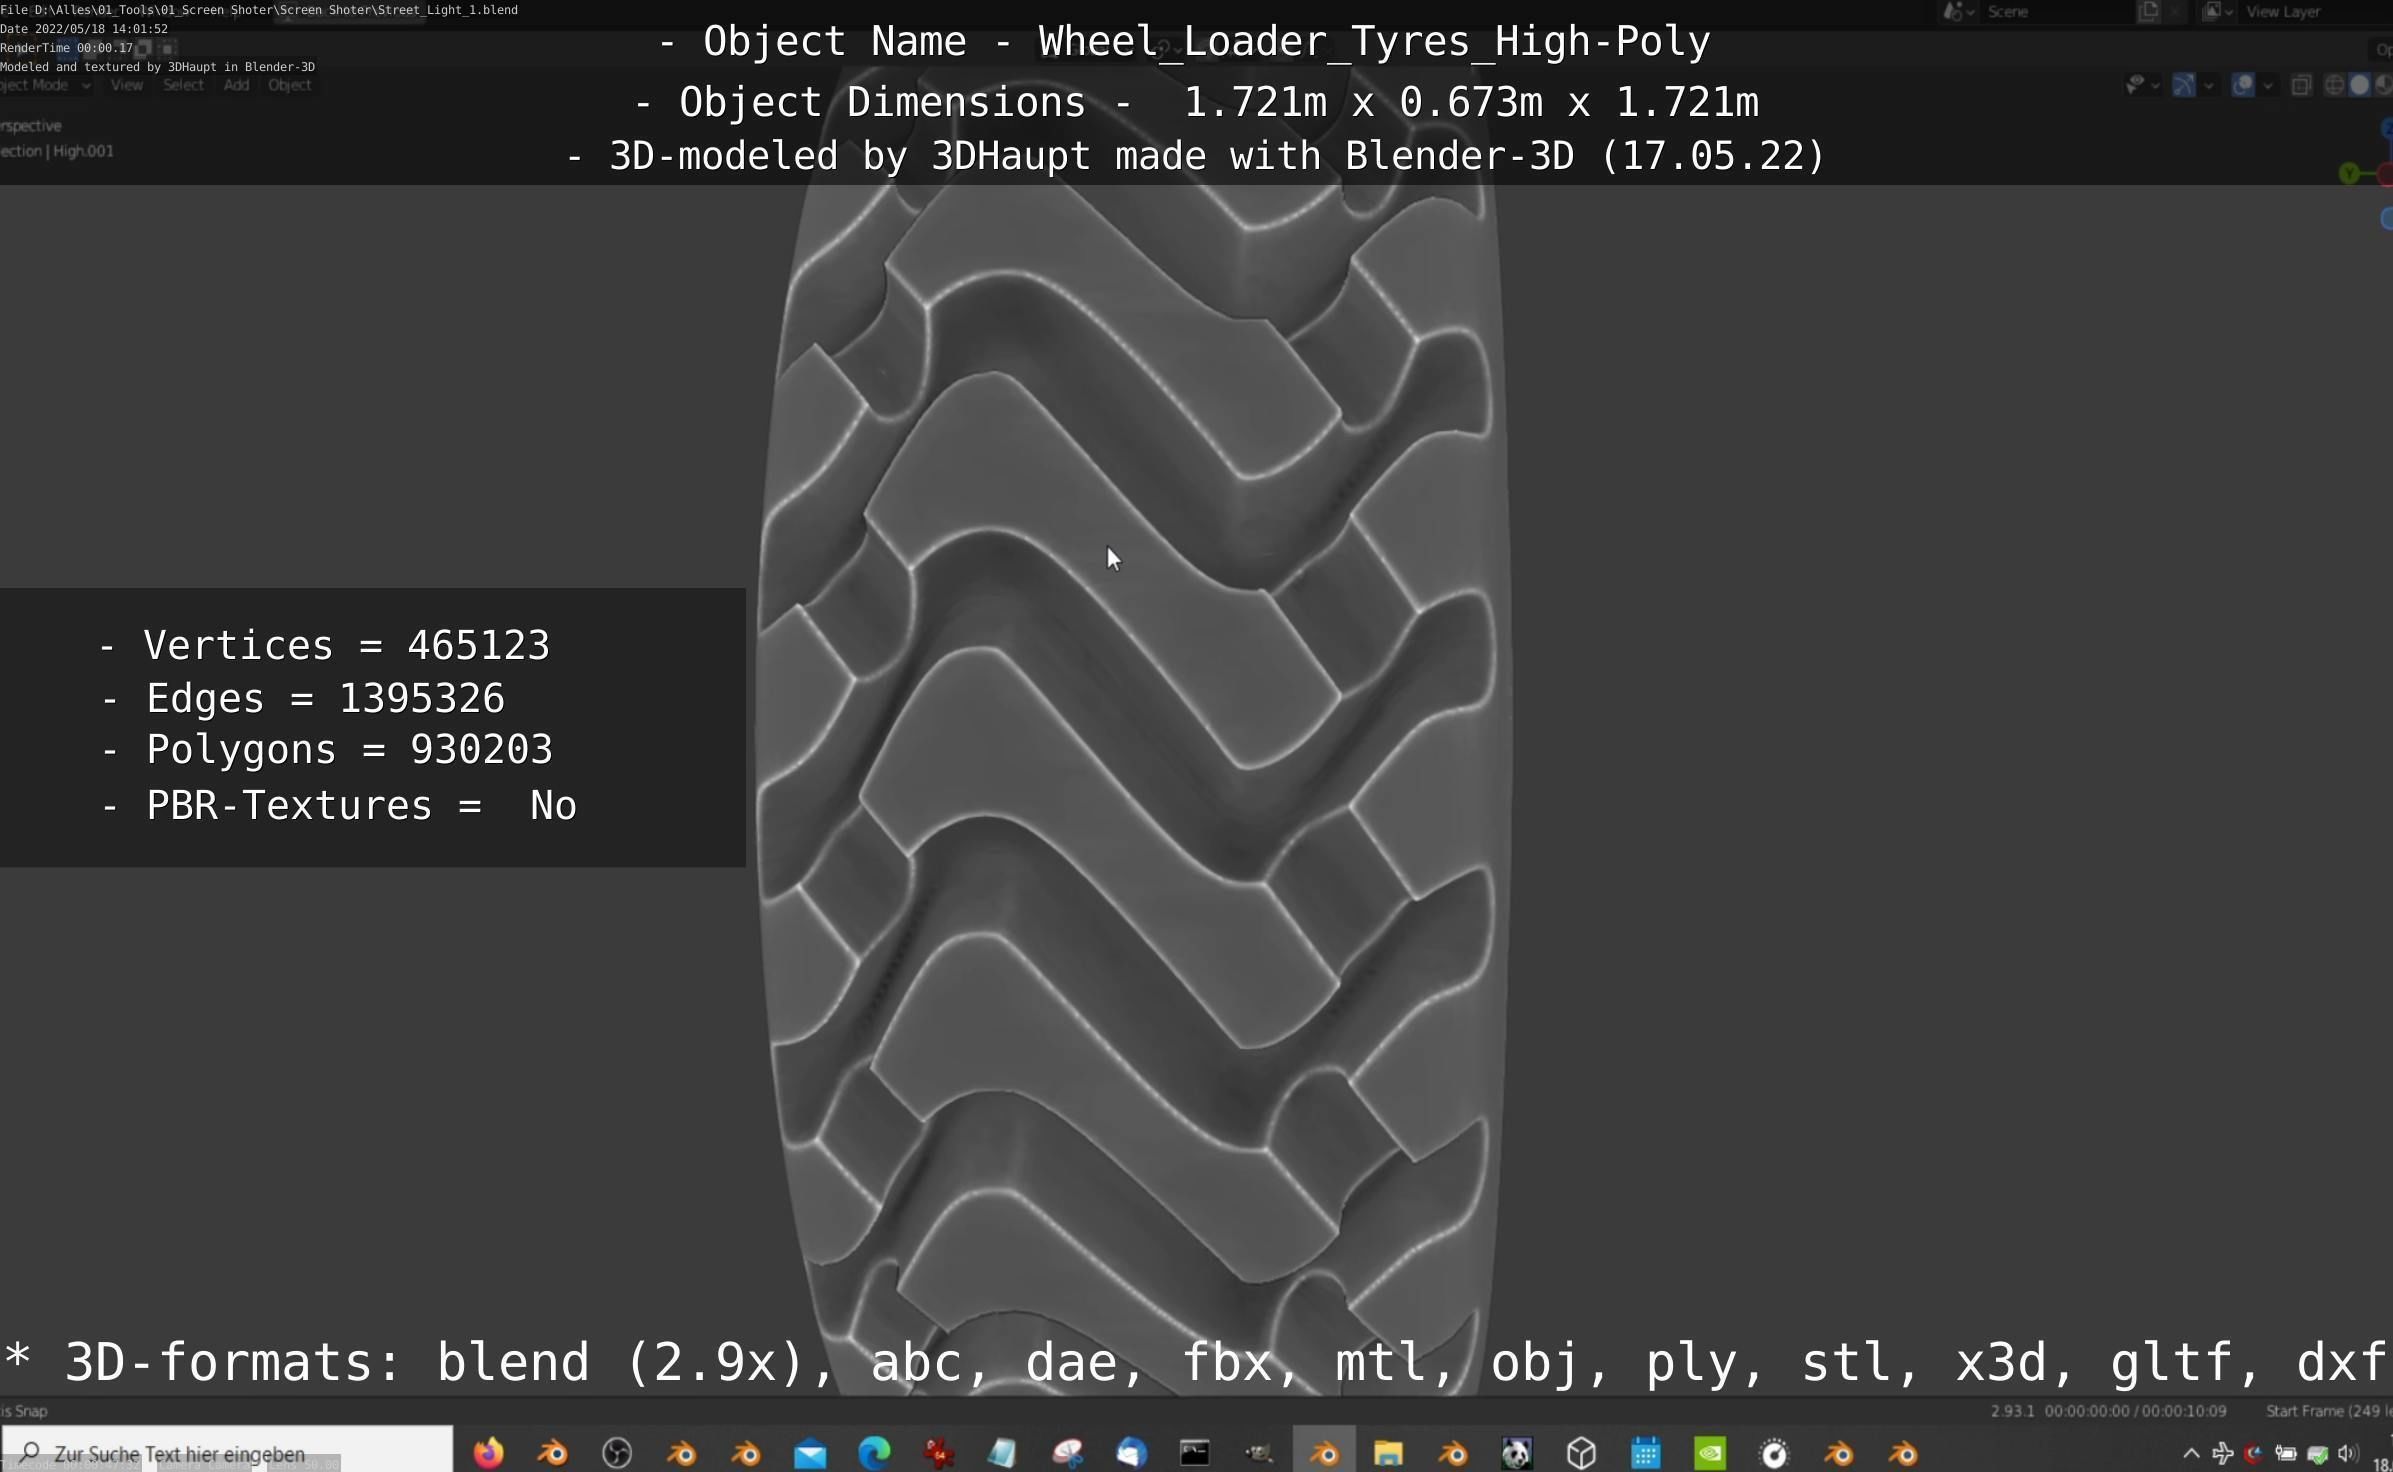Click the remove scene X icon
The height and width of the screenshot is (1472, 2393).
tap(2174, 12)
